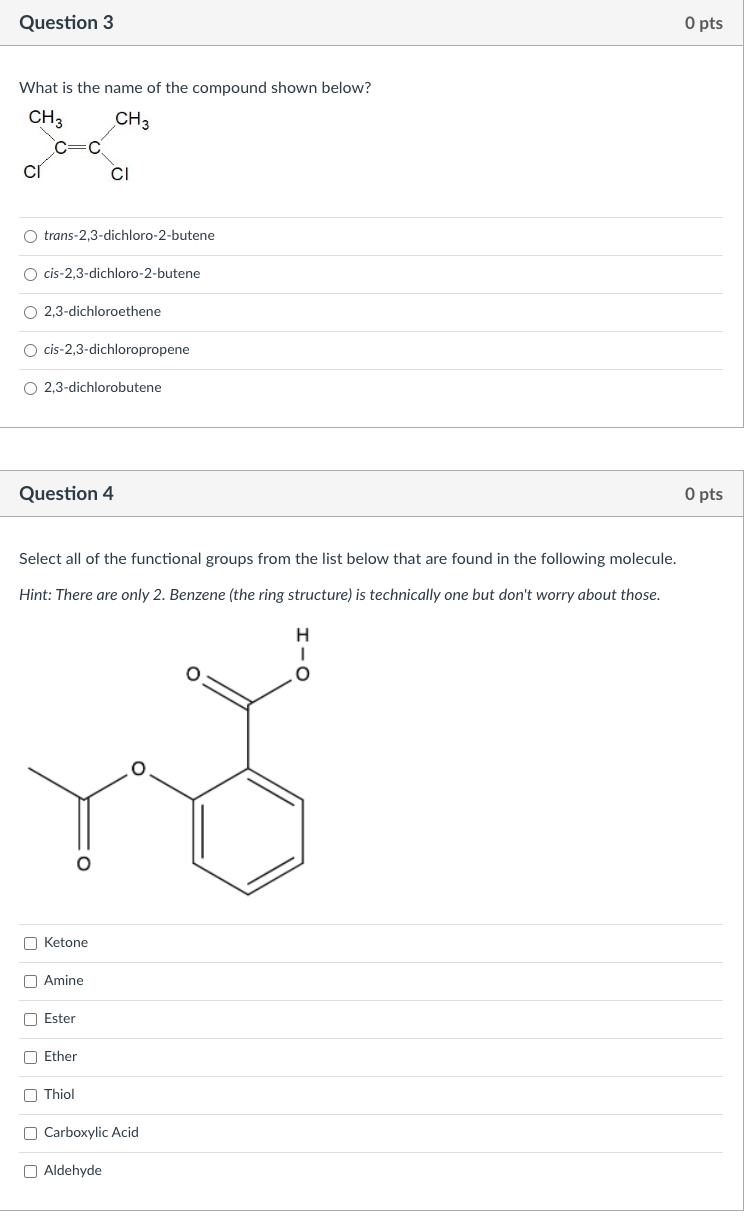Select cis-2,3-dichloropropene for Question 3
Screen dimensions: 746x1216
[31, 349]
